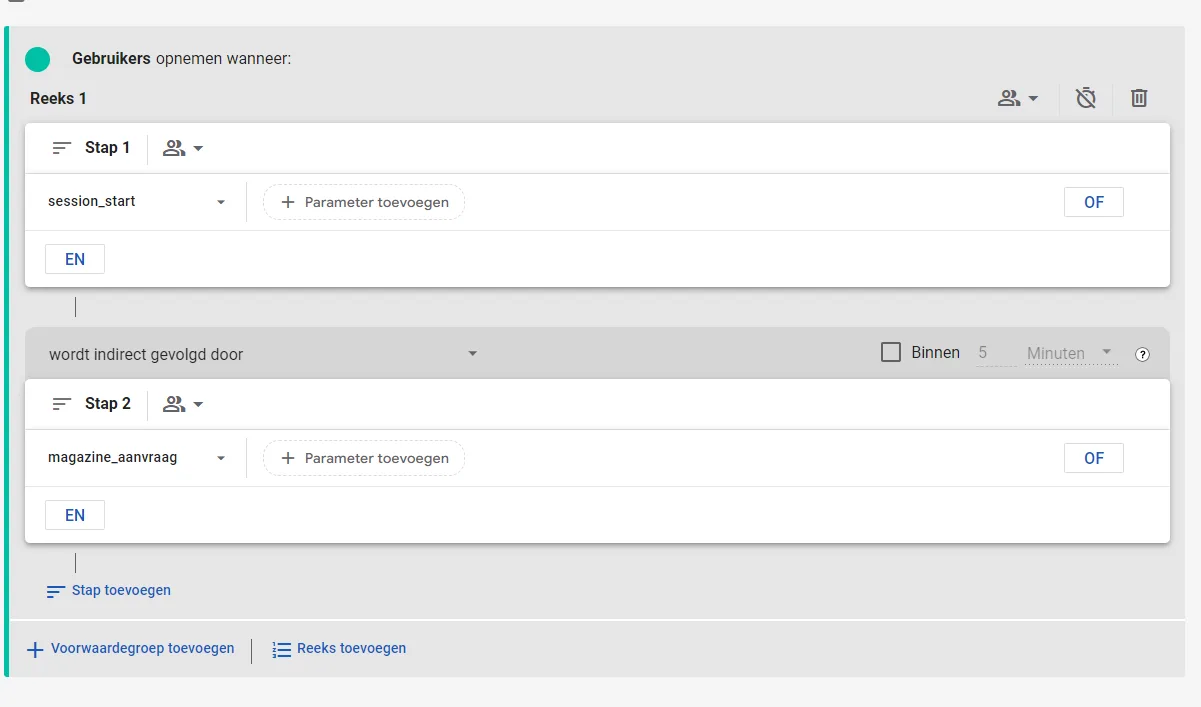Open the session_start event dropdown
The height and width of the screenshot is (707, 1201).
(137, 202)
